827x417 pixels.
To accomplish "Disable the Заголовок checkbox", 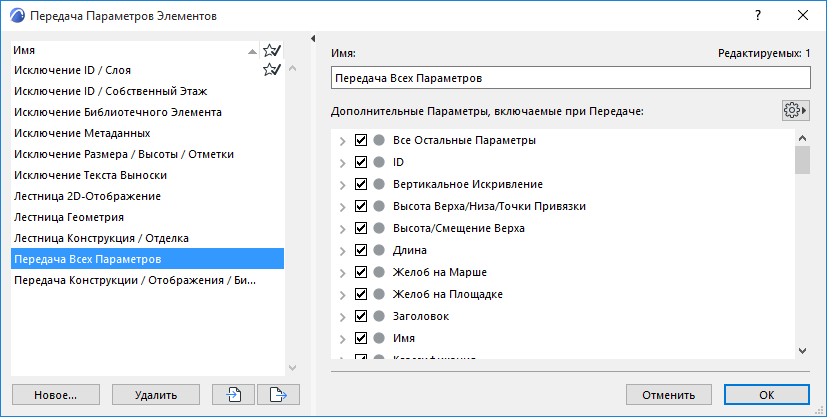I will point(362,316).
